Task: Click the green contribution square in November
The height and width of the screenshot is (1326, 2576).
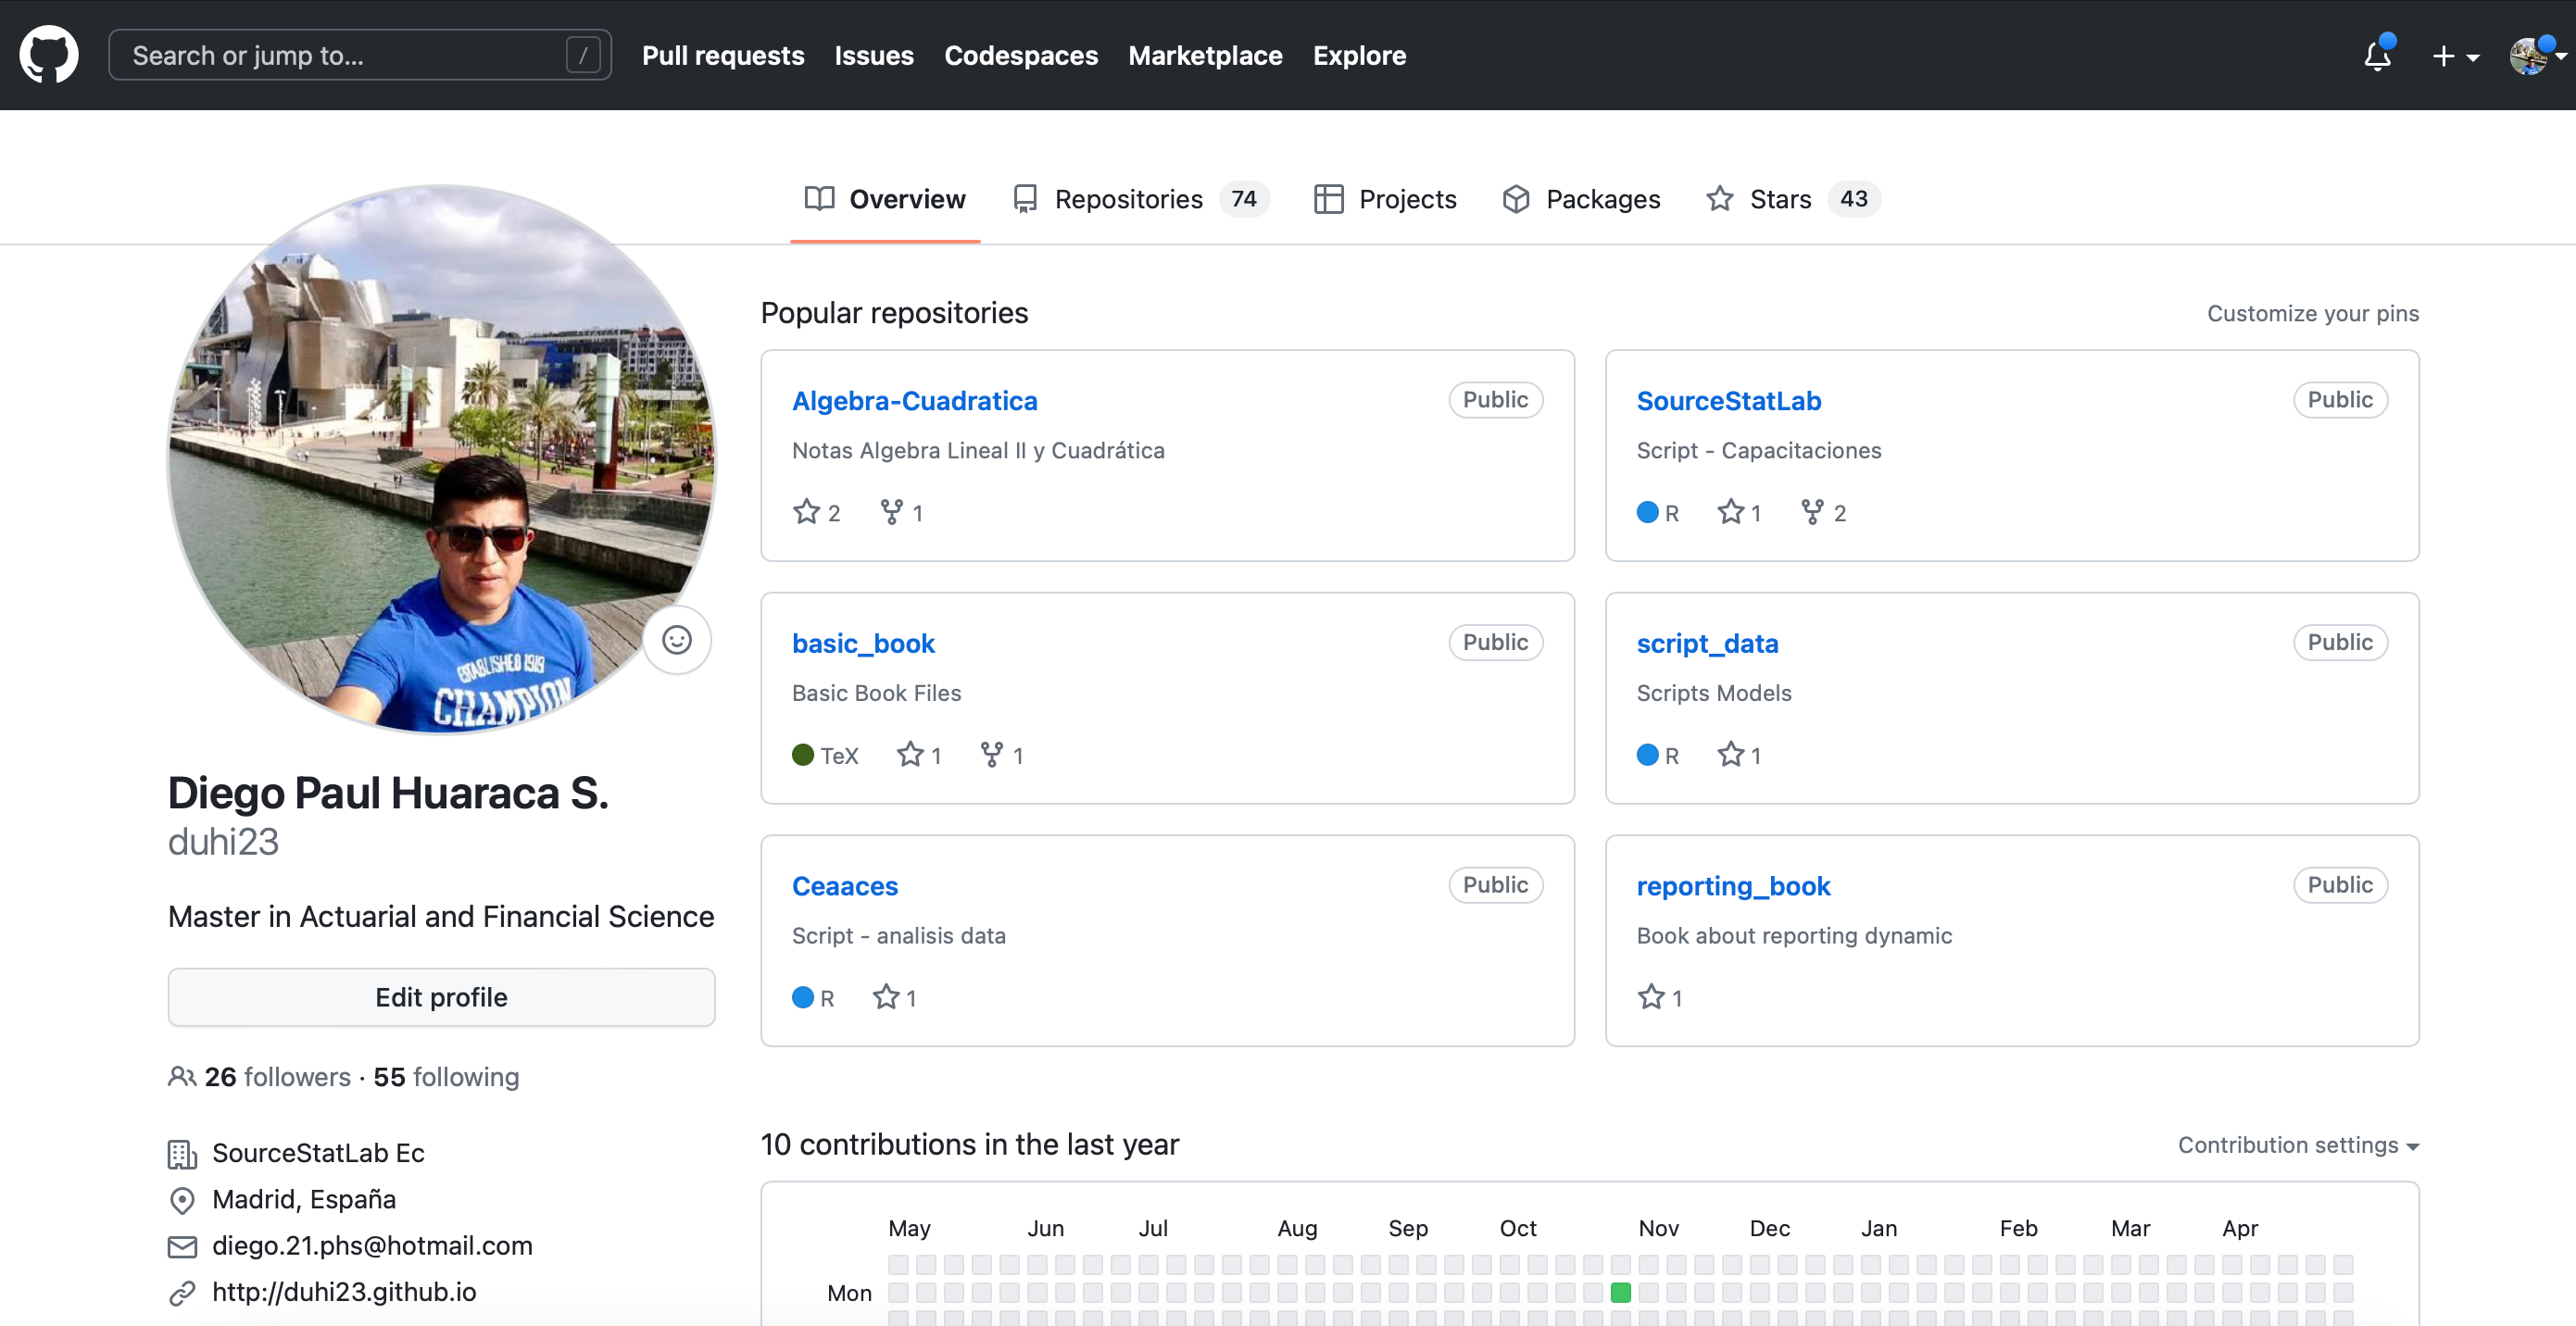Action: pos(1620,1292)
